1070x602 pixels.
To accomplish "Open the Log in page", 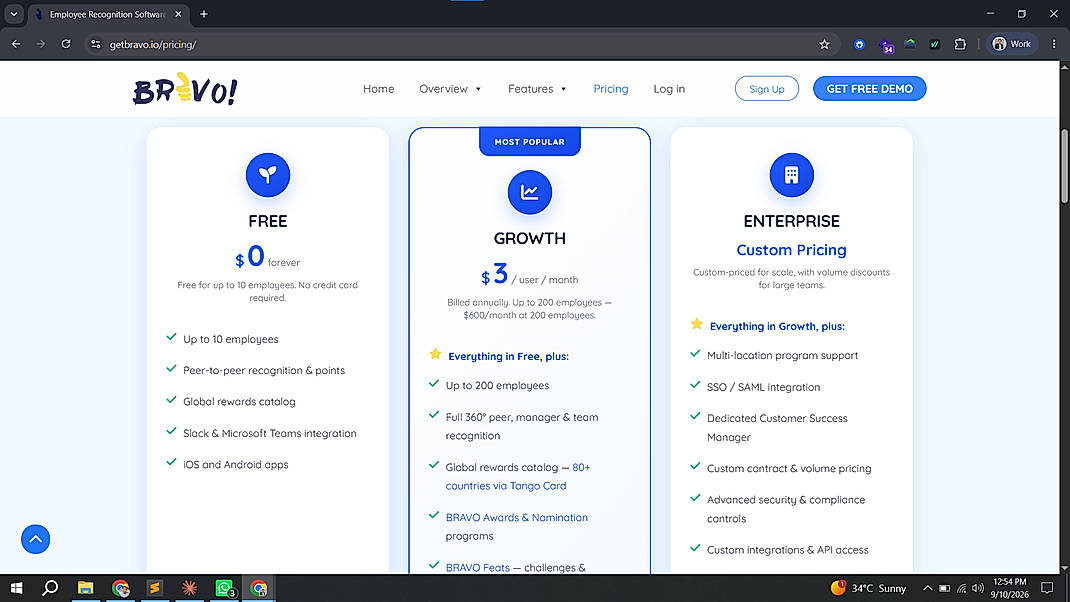I will tap(669, 89).
